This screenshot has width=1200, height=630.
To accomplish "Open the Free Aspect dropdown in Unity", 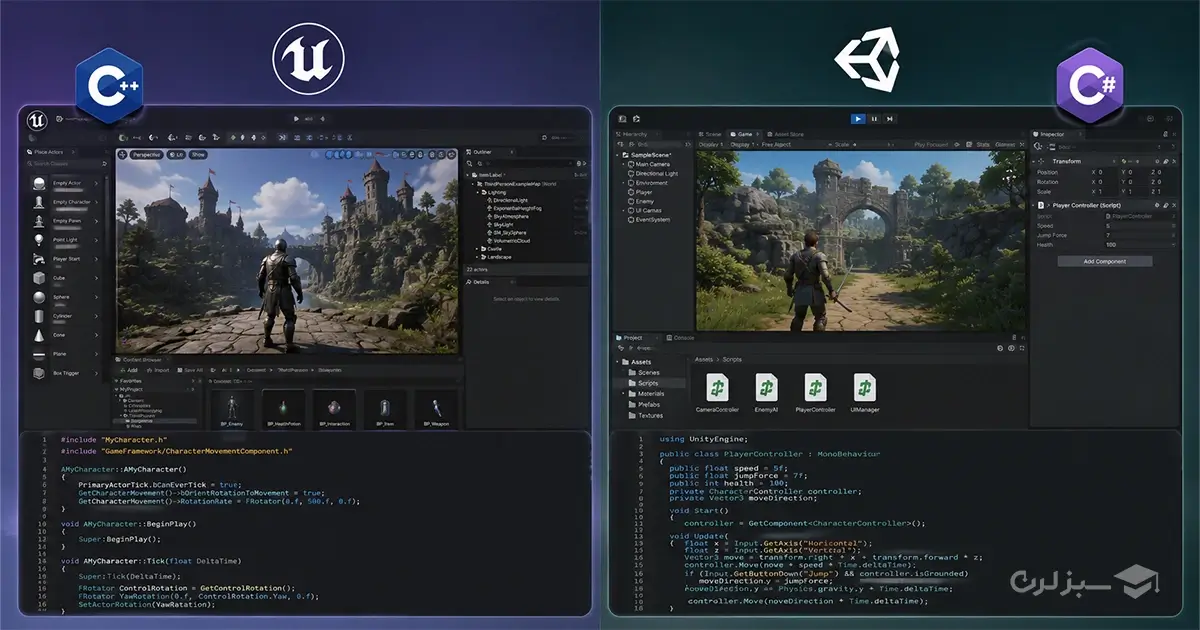I will pyautogui.click(x=777, y=145).
